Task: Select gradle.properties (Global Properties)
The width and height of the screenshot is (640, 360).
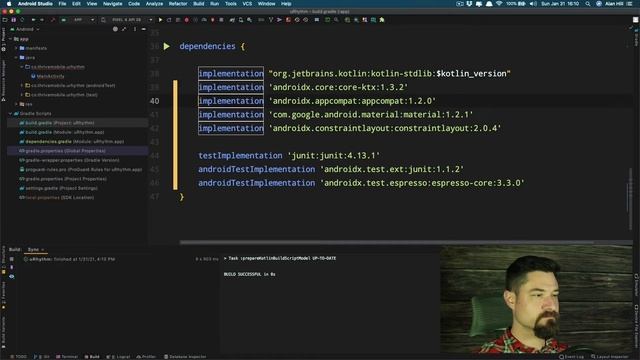Action: coord(62,151)
